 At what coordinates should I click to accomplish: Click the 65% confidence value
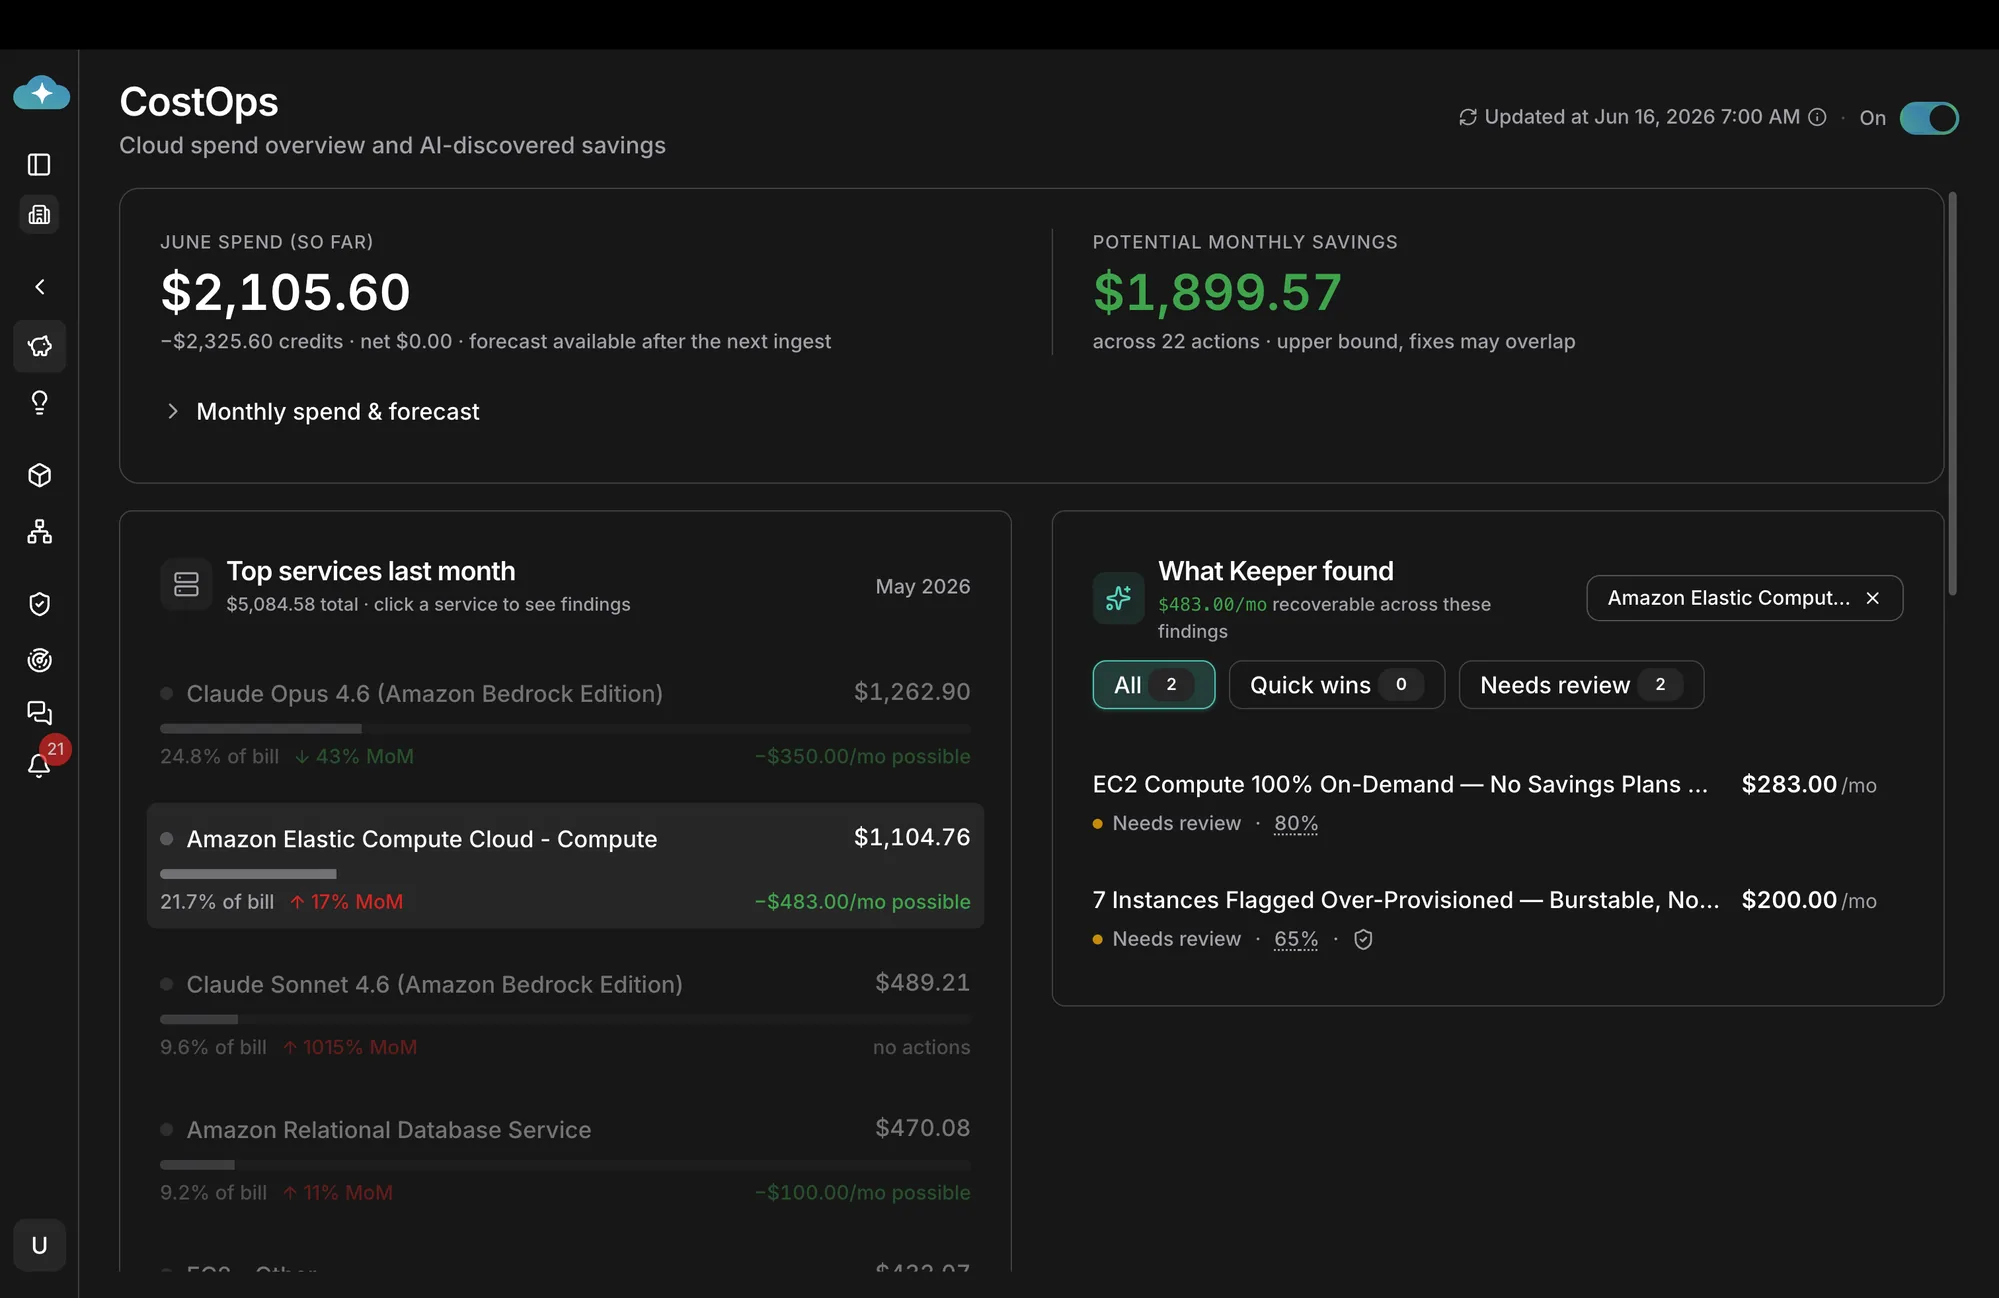click(1295, 939)
